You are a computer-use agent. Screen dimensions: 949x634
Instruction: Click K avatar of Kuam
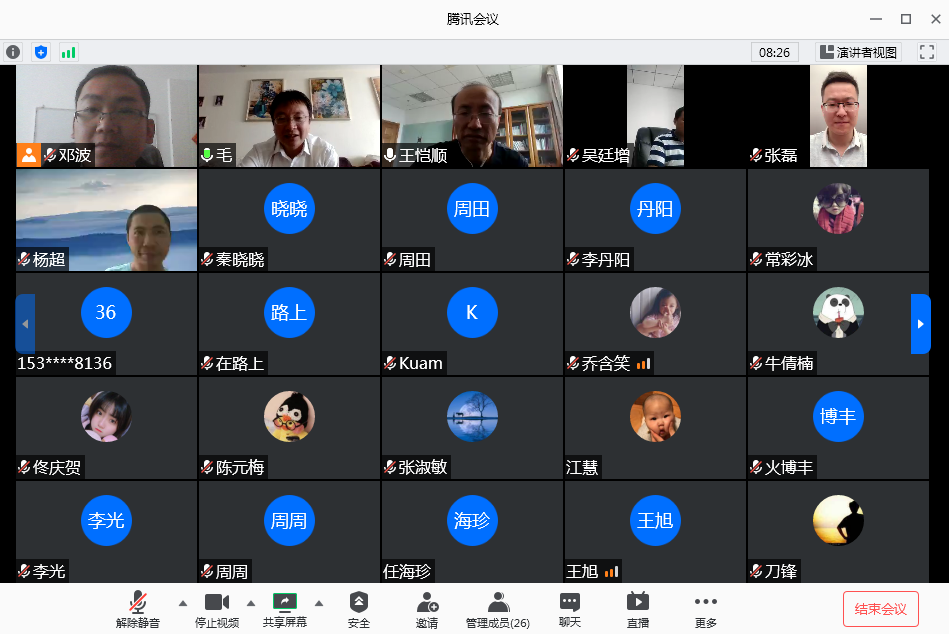point(472,312)
